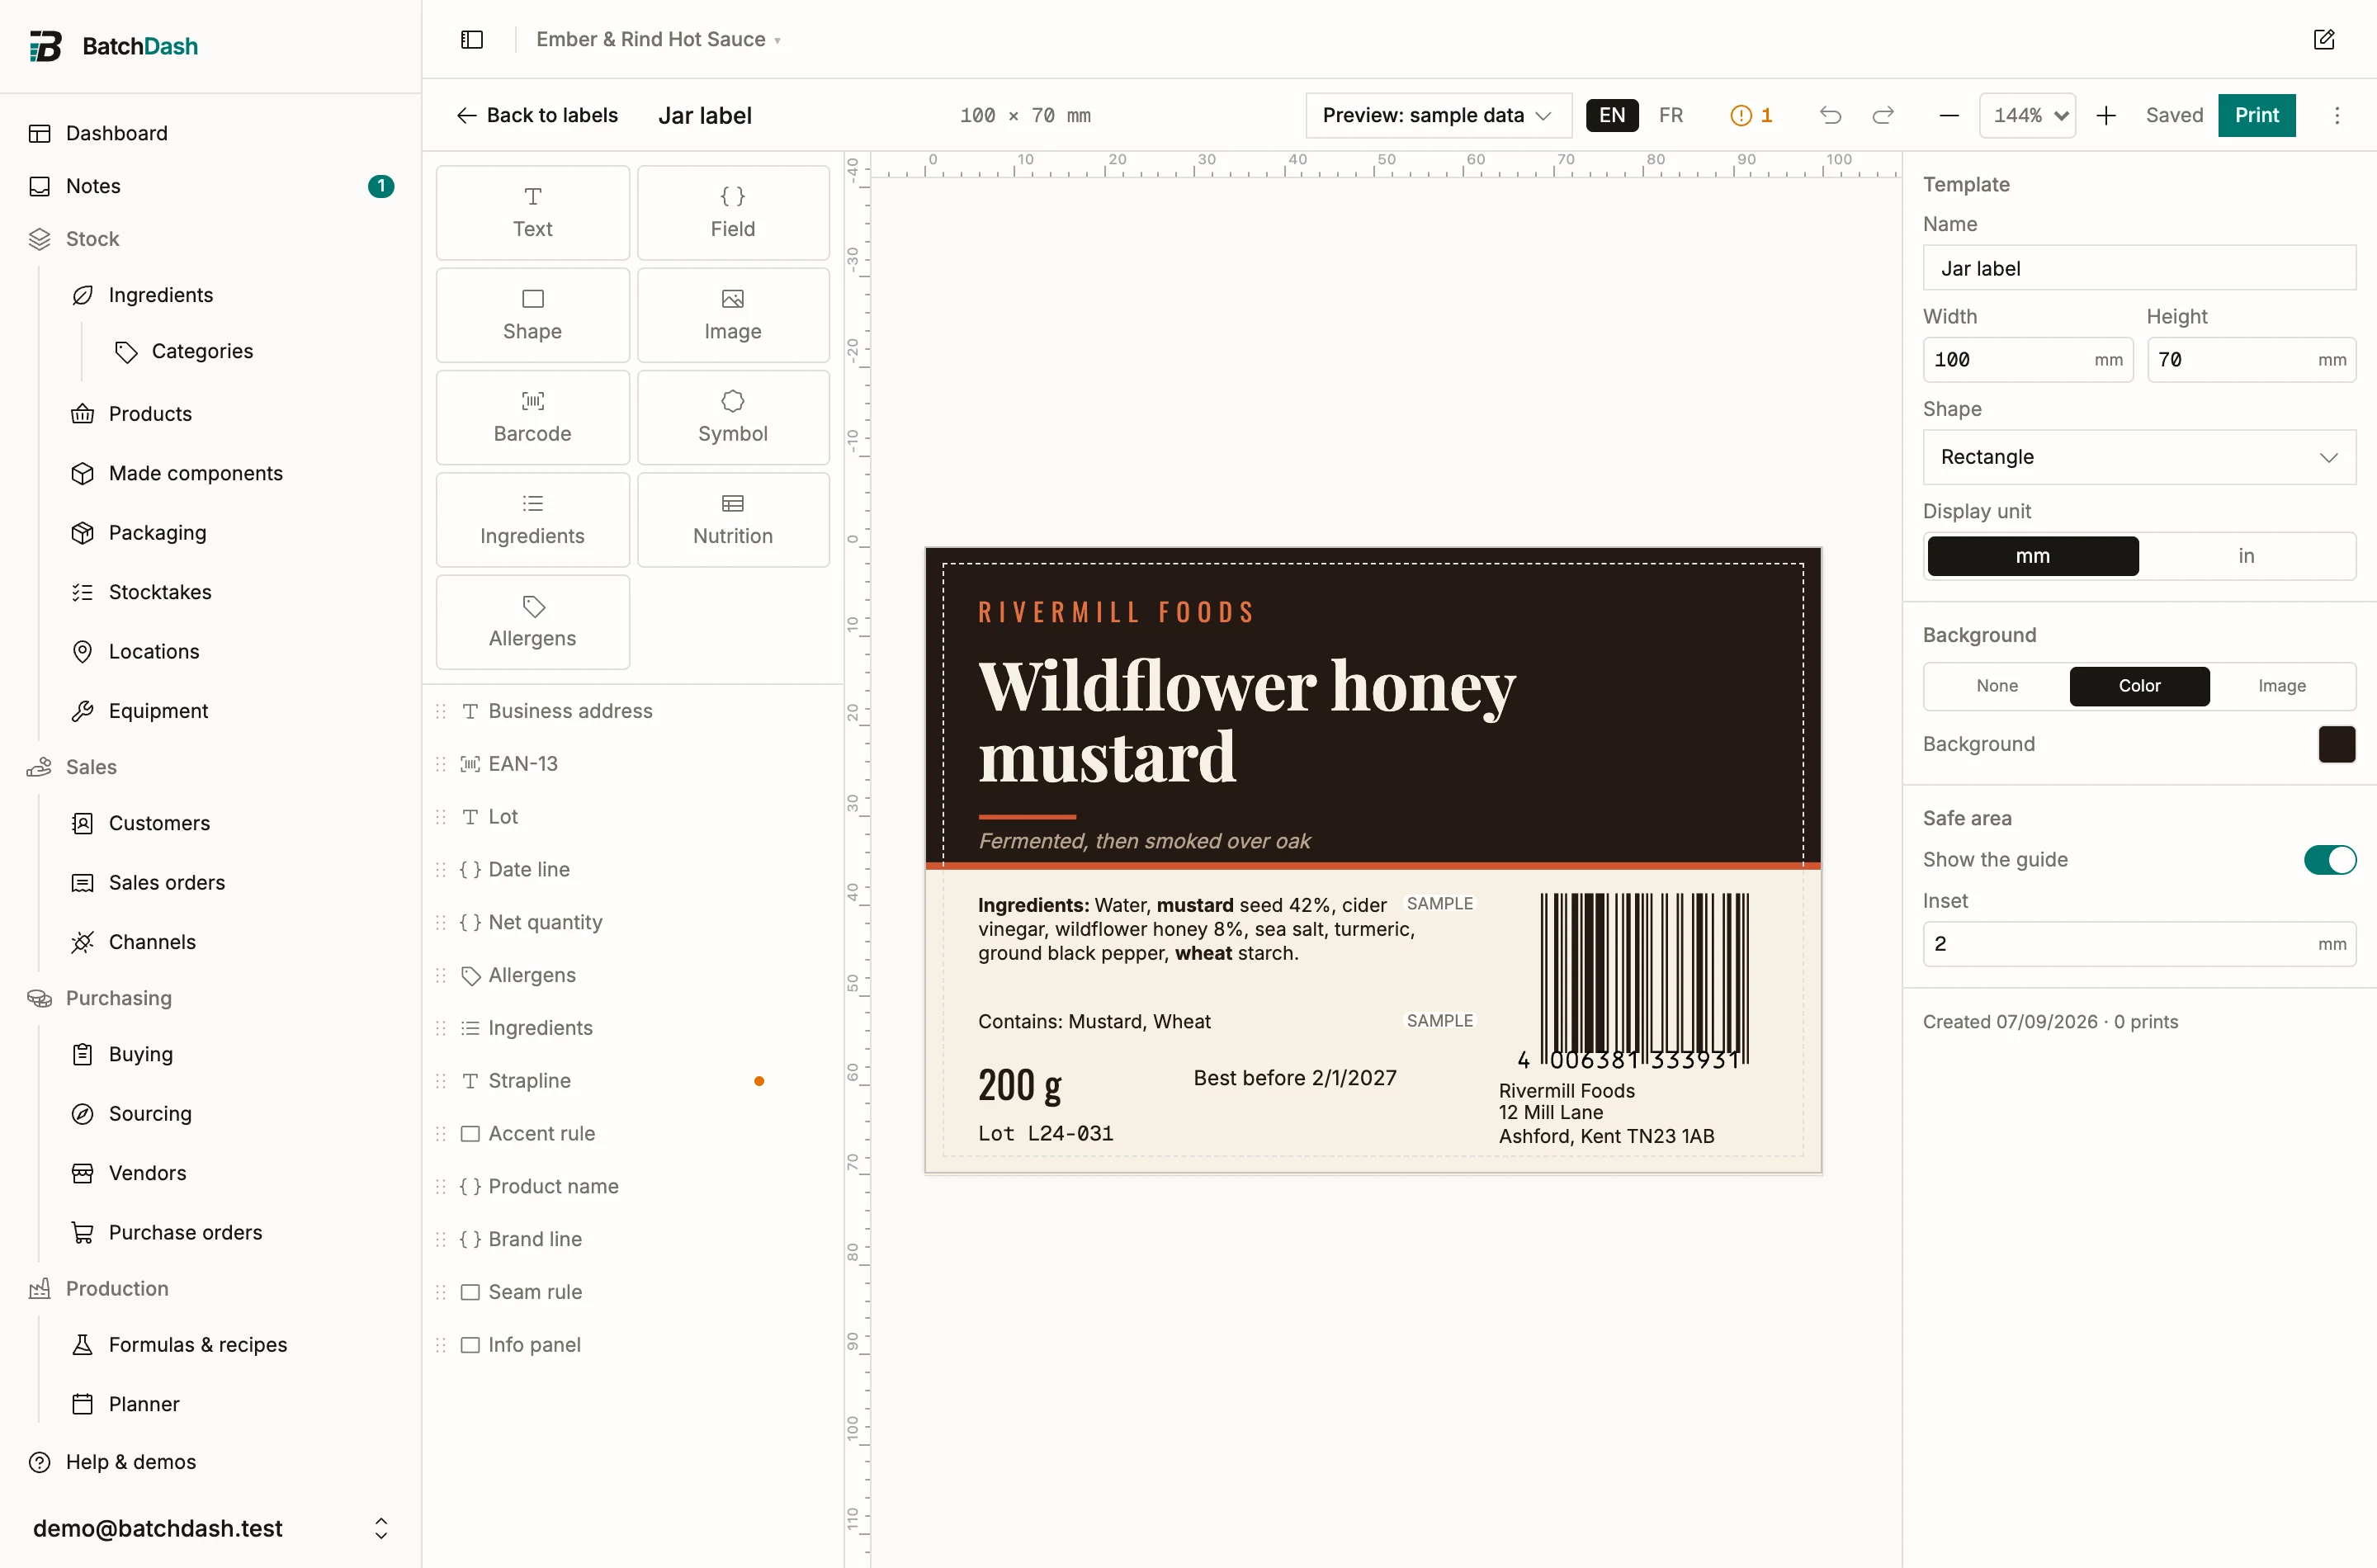The image size is (2377, 1568).
Task: Zoom out with the minus icon
Action: click(x=1948, y=115)
